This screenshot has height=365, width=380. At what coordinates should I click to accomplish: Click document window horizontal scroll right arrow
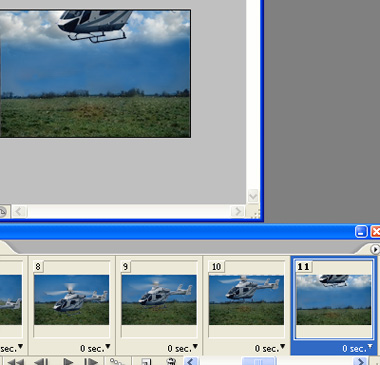click(x=238, y=211)
